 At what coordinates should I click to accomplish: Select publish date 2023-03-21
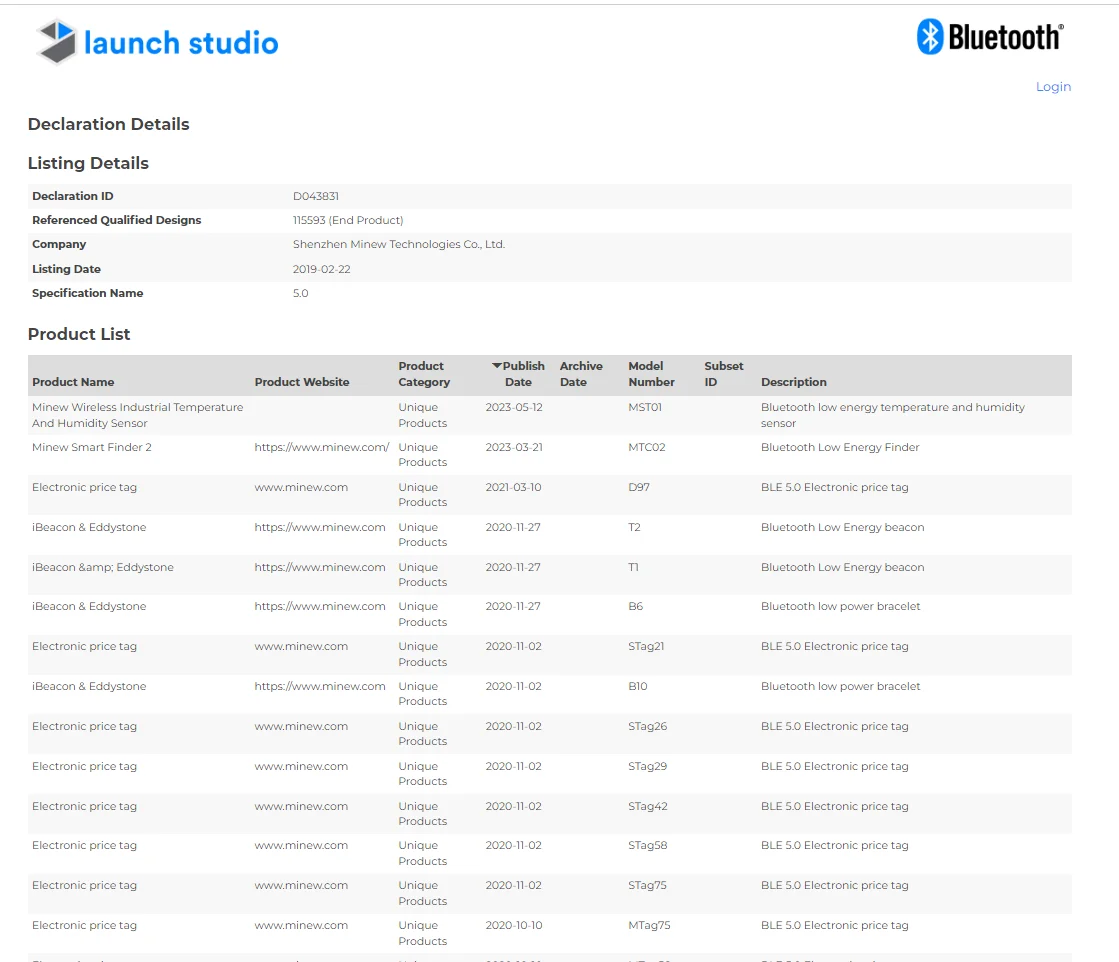point(514,447)
